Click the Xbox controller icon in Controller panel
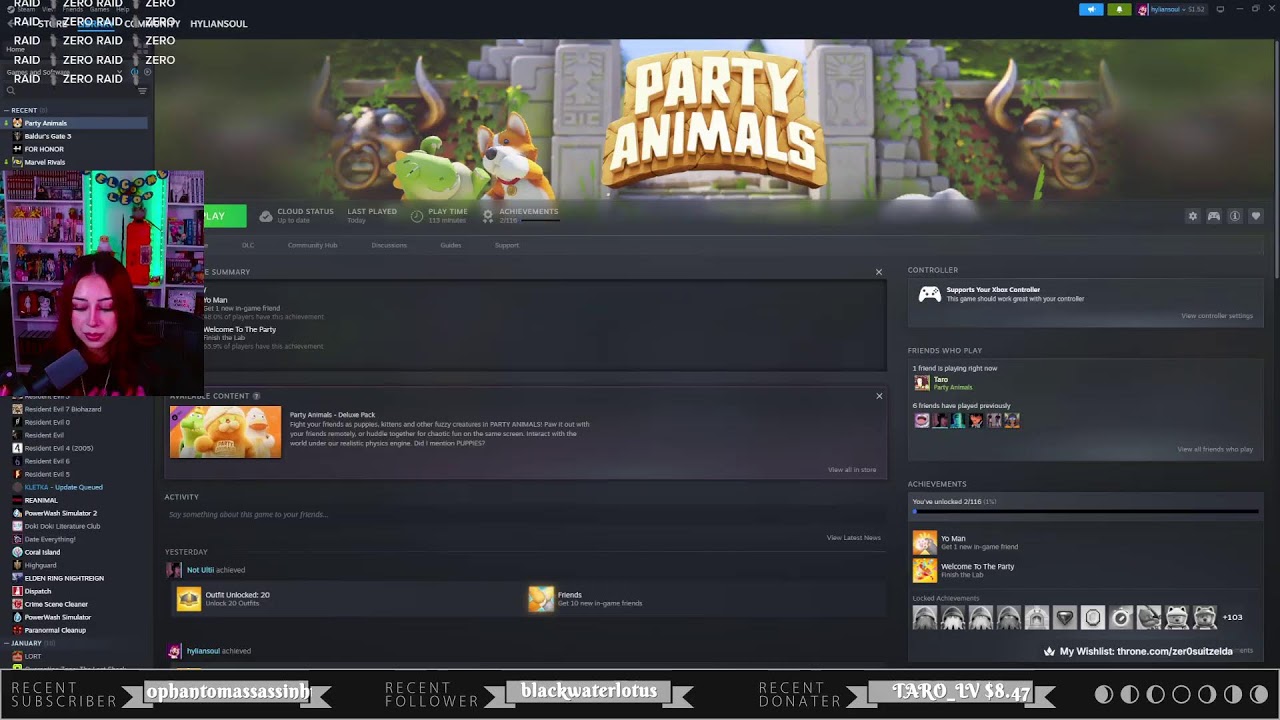1280x720 pixels. coord(930,294)
